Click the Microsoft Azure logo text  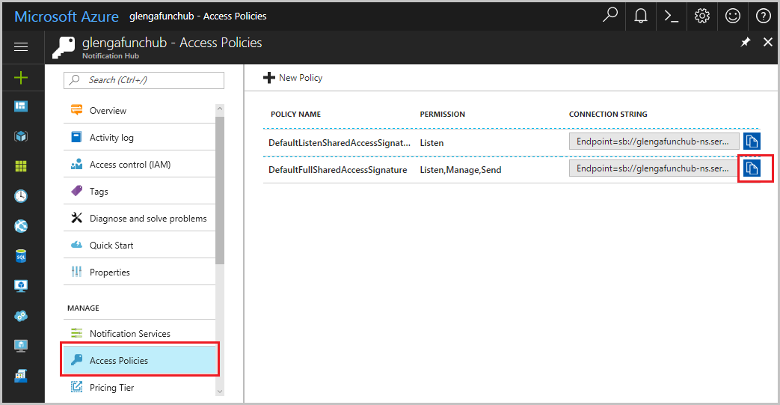coord(66,16)
